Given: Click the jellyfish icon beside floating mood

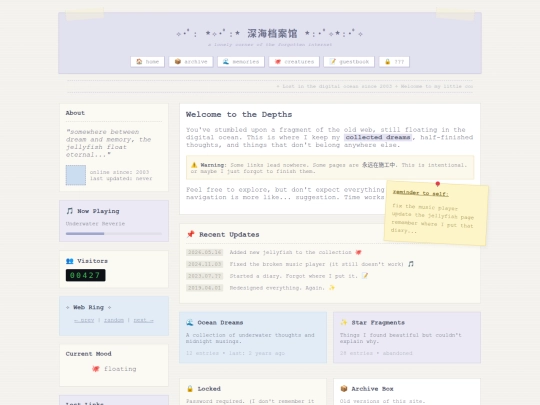Looking at the screenshot, I should [x=96, y=368].
